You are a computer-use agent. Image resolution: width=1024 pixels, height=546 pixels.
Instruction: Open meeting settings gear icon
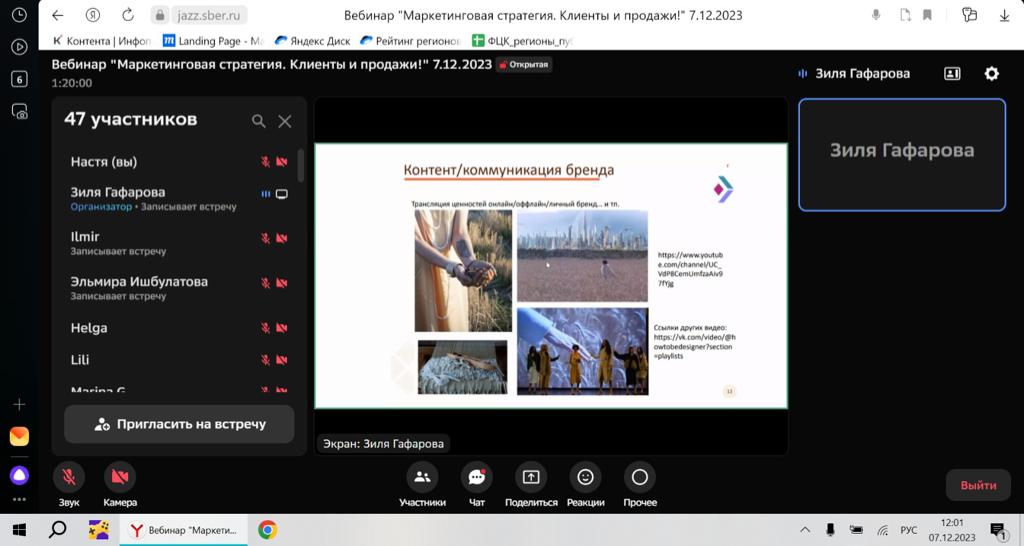pos(991,73)
